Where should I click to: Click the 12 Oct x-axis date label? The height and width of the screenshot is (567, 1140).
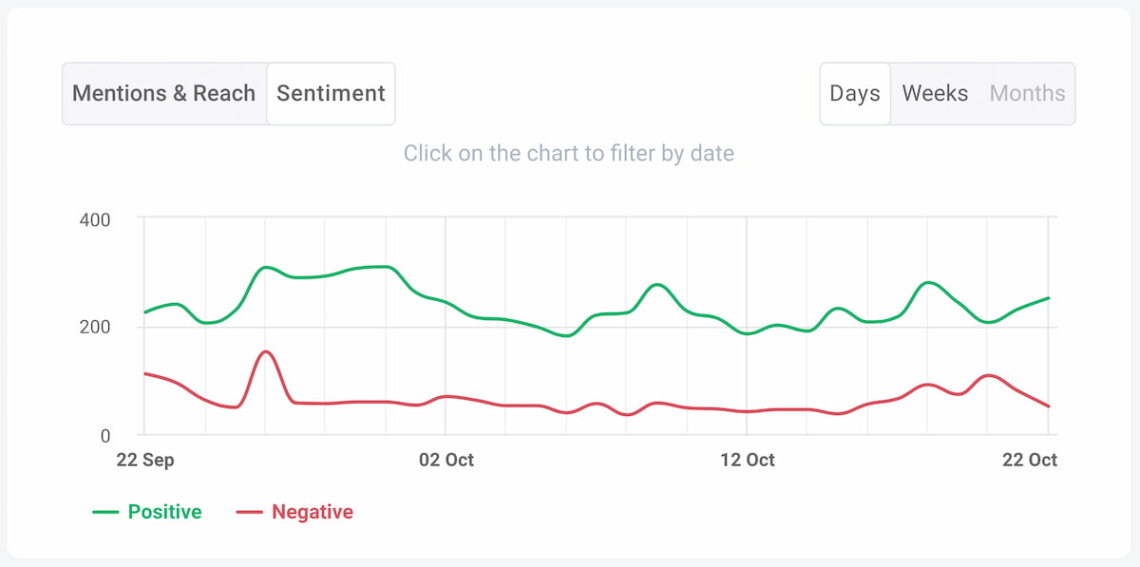point(747,460)
